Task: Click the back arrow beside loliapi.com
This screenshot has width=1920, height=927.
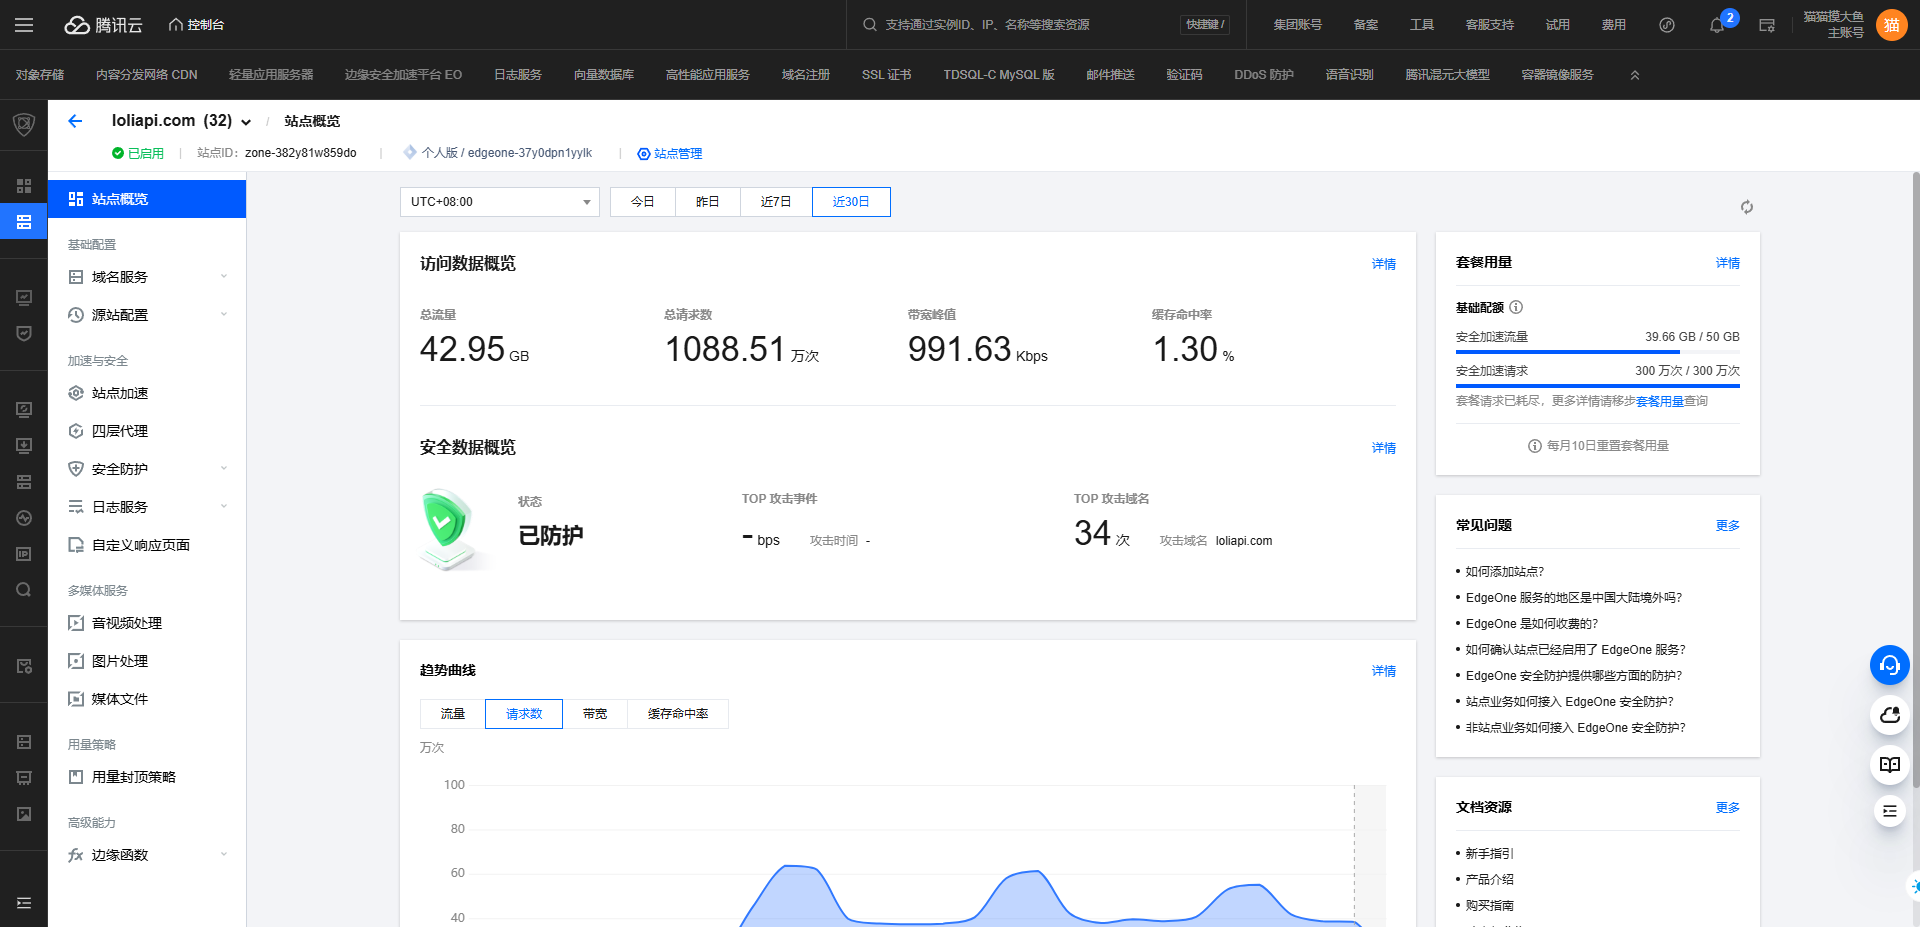Action: 75,120
